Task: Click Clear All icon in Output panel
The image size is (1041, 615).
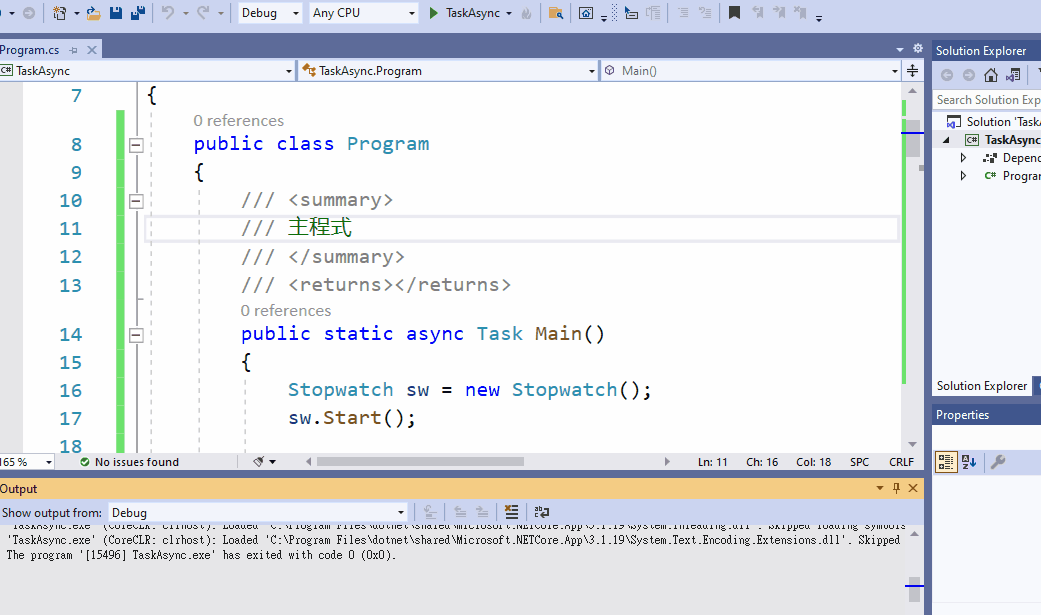Action: point(511,512)
